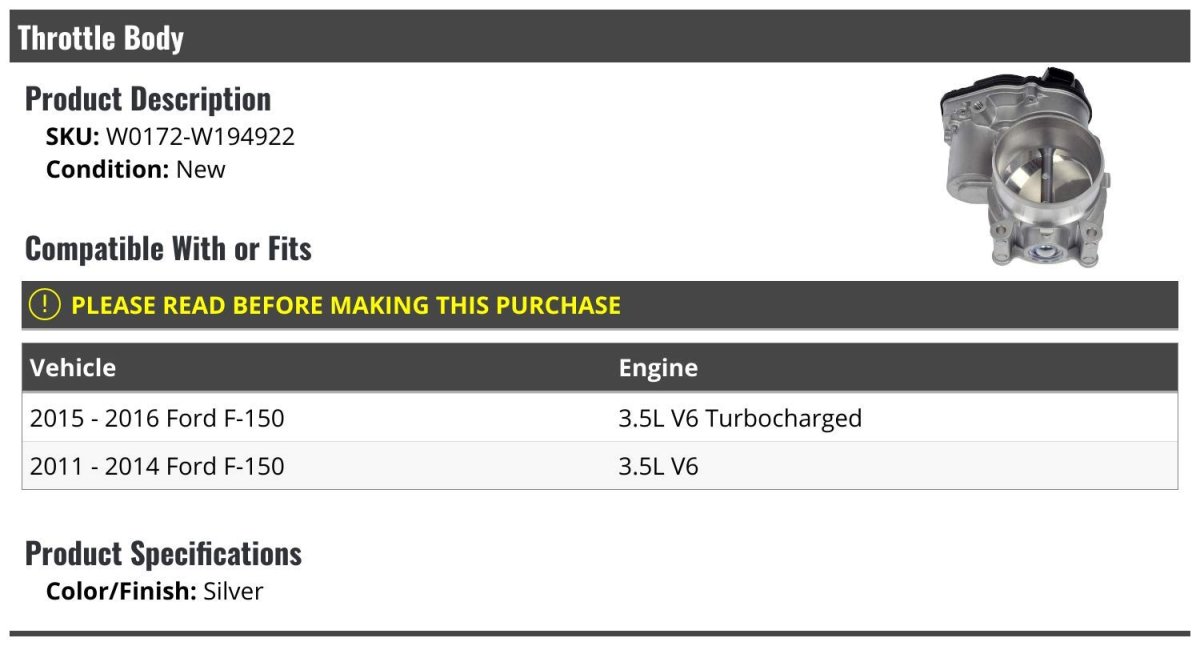The height and width of the screenshot is (646, 1200).
Task: Click the 3.5L V6 engine cell in second row
Action: pos(658,466)
